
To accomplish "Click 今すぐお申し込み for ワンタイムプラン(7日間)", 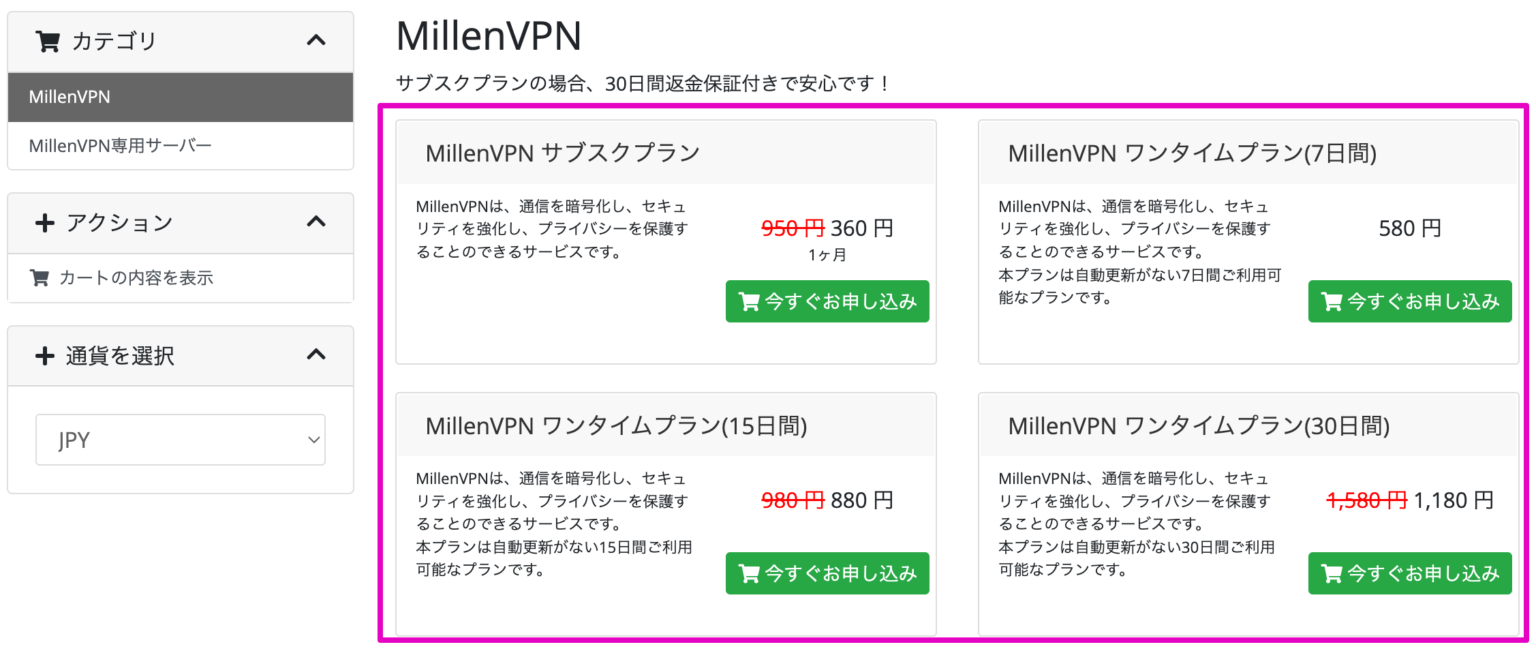I will [x=1410, y=301].
